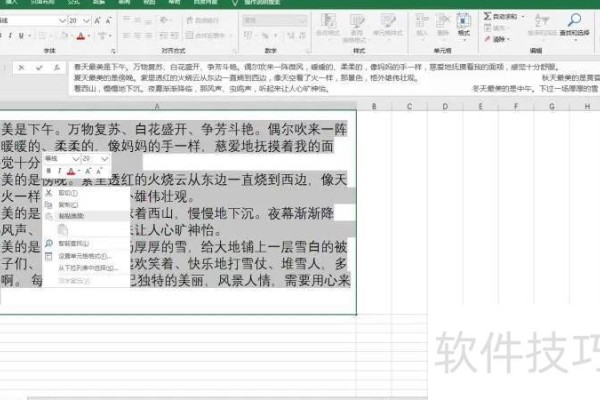The width and height of the screenshot is (600, 400).
Task: Select column C header
Action: coord(409,106)
